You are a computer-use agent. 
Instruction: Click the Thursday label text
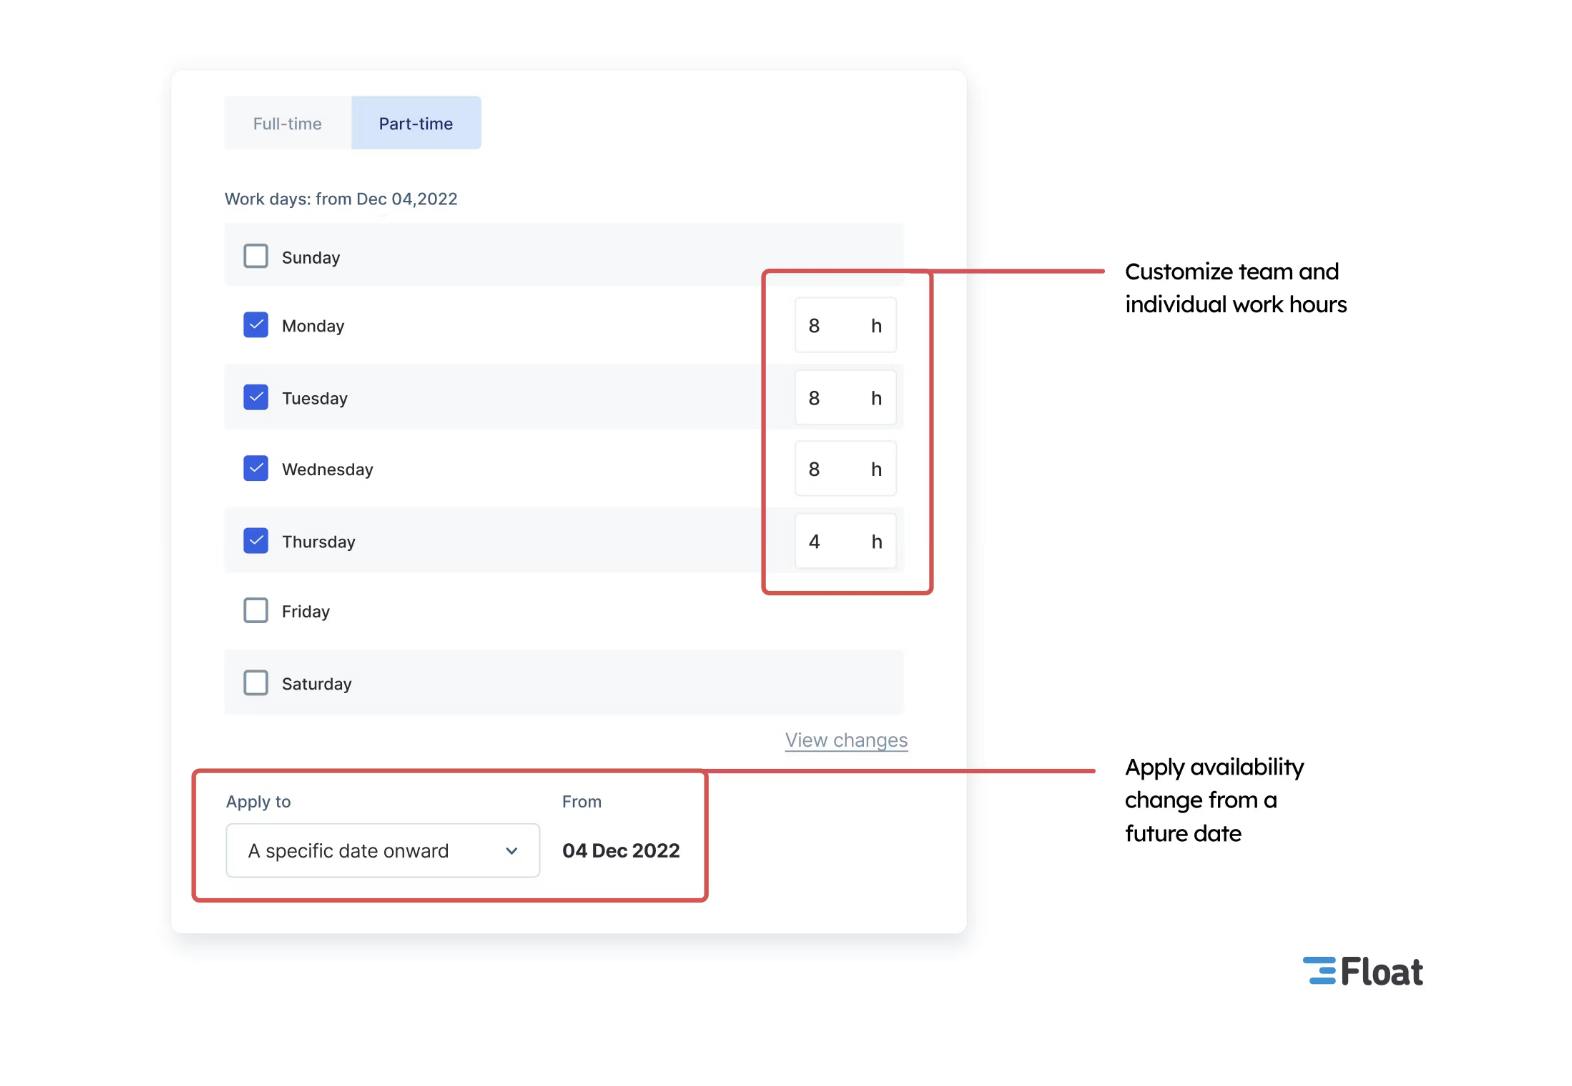[319, 542]
